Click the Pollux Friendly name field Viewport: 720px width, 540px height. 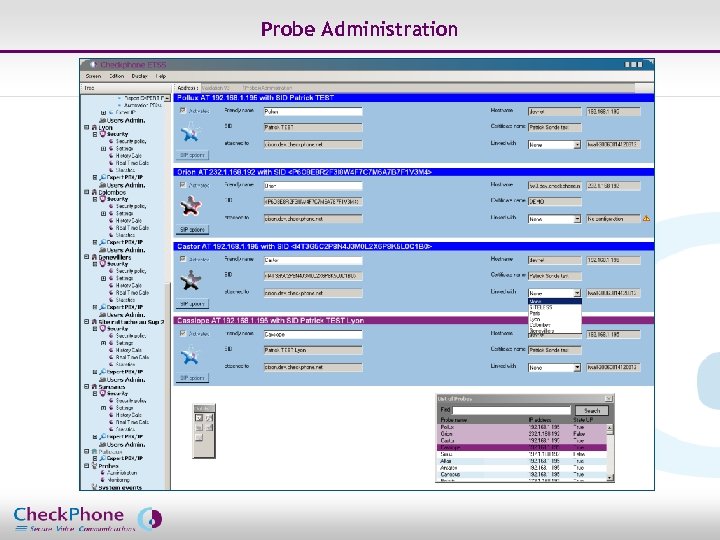point(313,111)
